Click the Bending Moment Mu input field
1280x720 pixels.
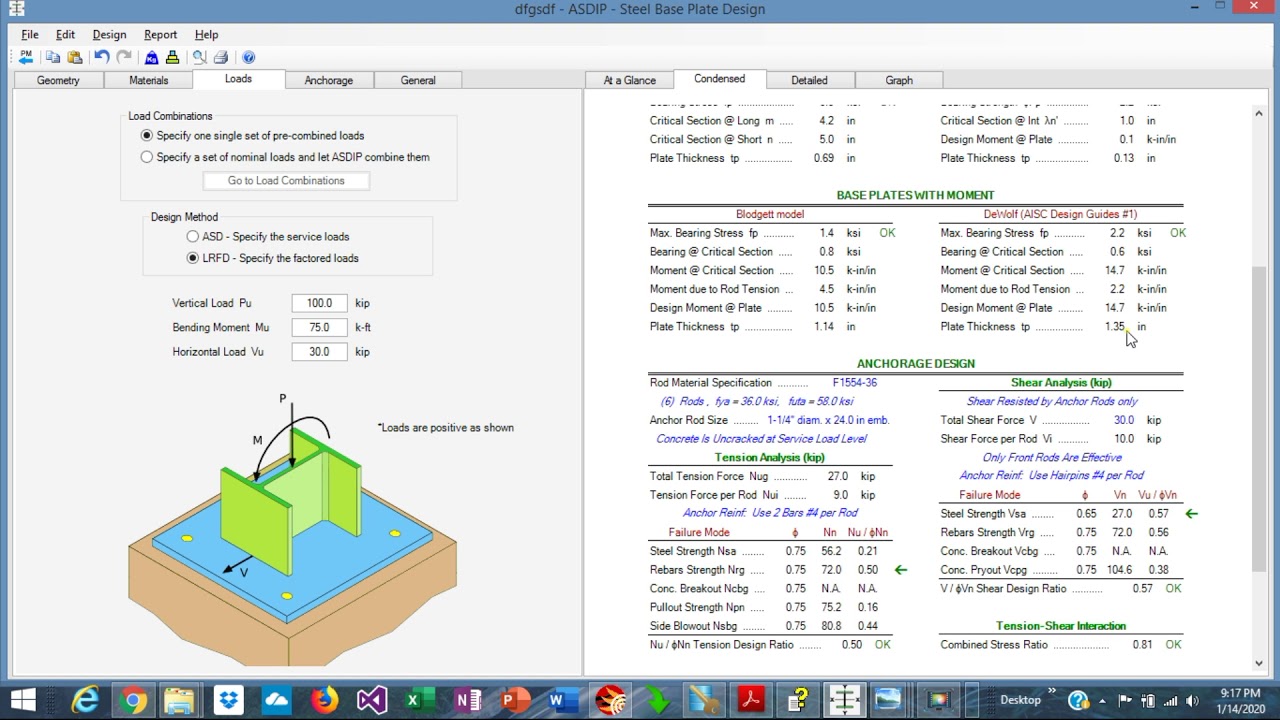point(319,327)
